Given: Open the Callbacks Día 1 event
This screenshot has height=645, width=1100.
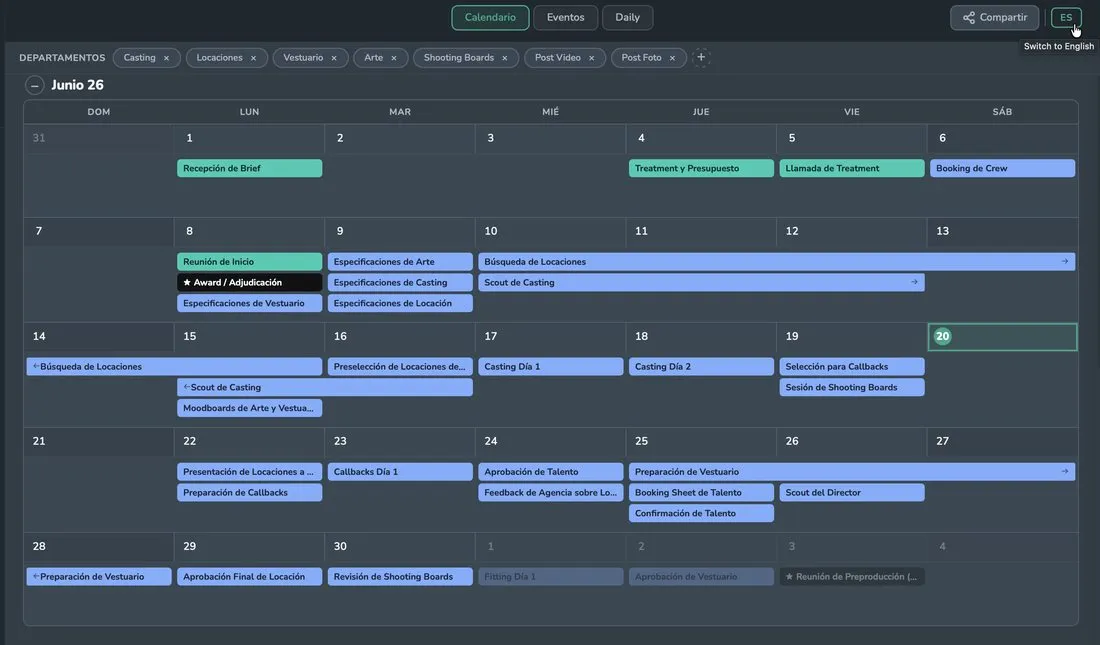Looking at the screenshot, I should (x=400, y=472).
